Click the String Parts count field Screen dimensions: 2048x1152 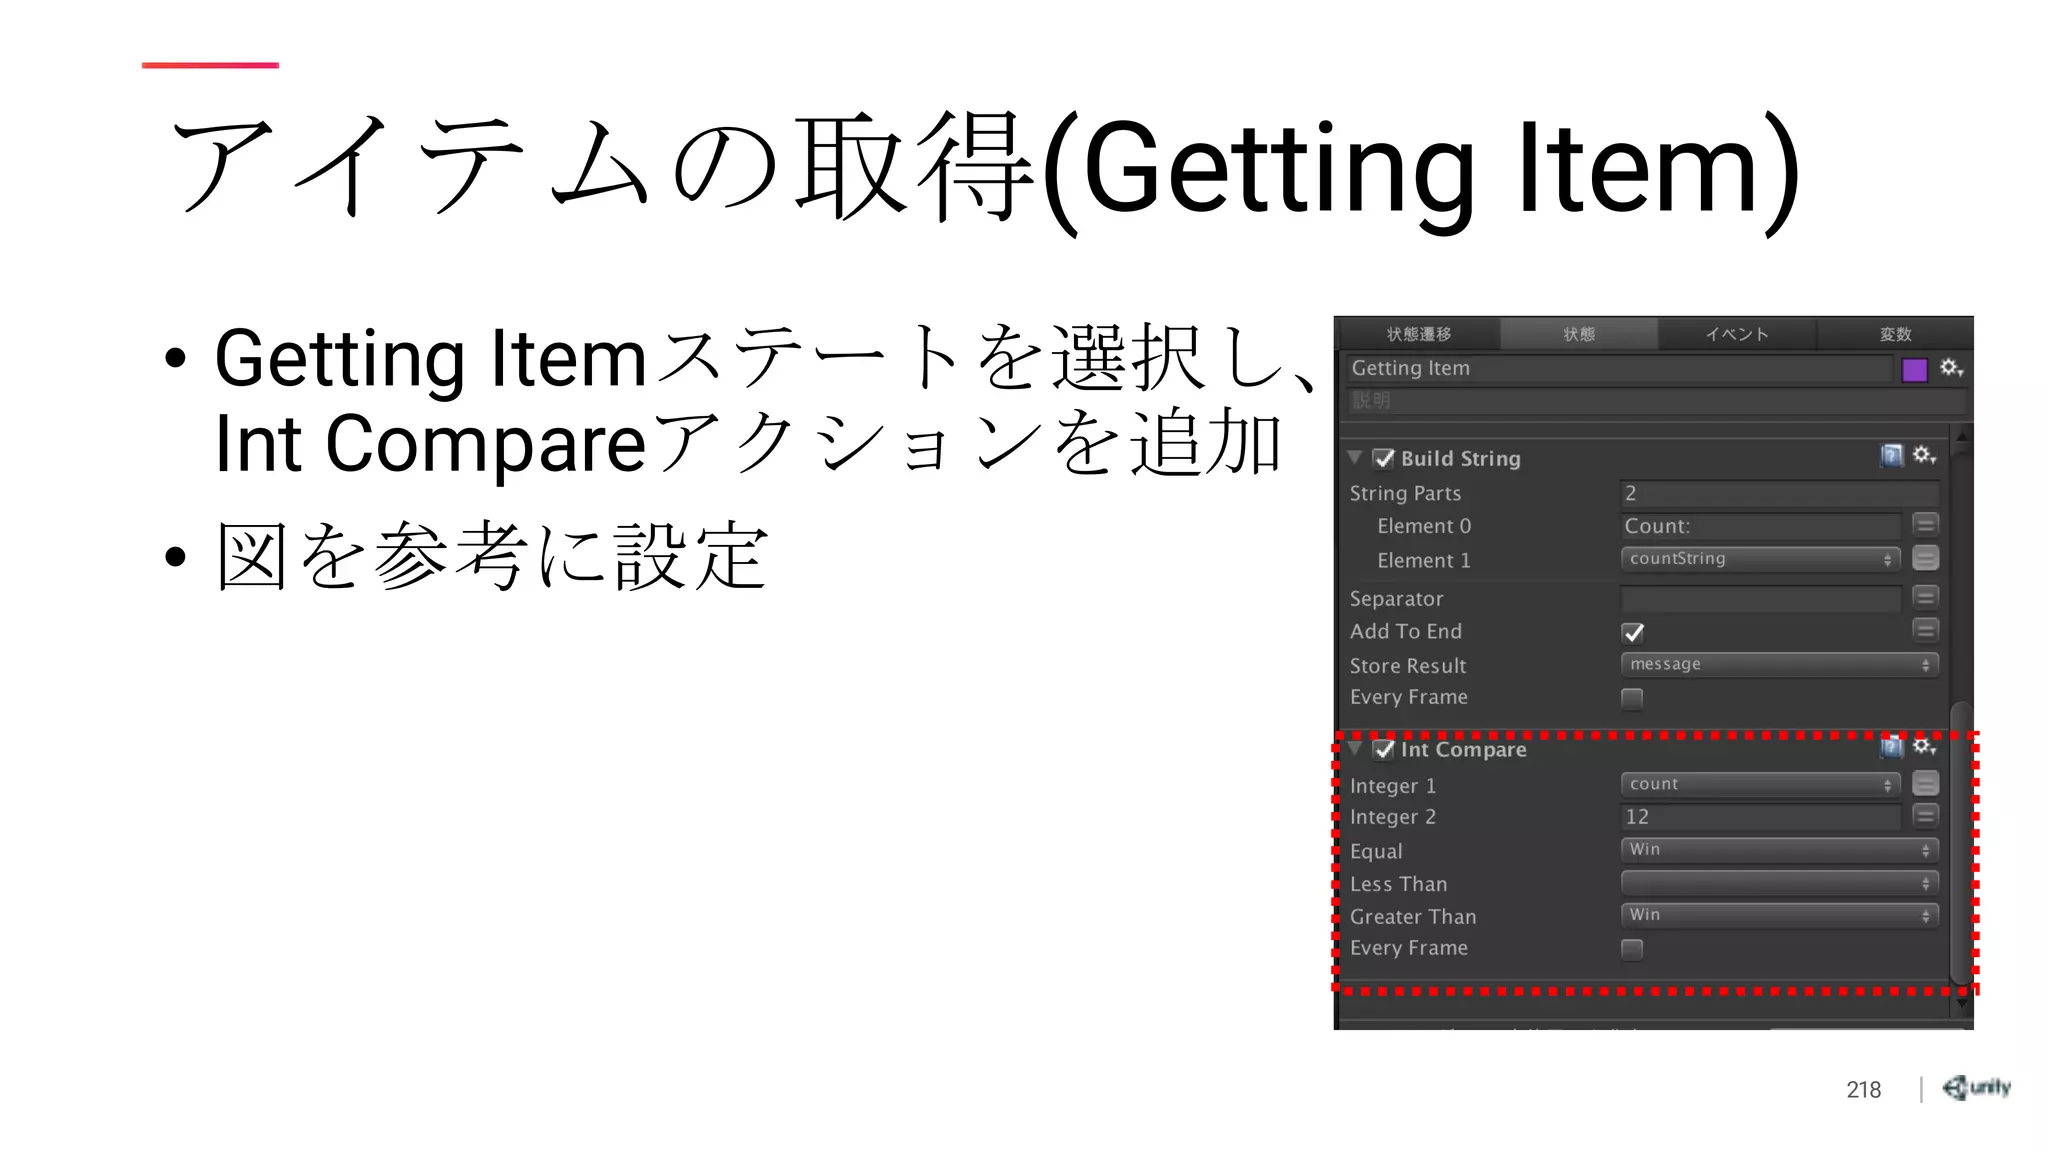click(1779, 493)
